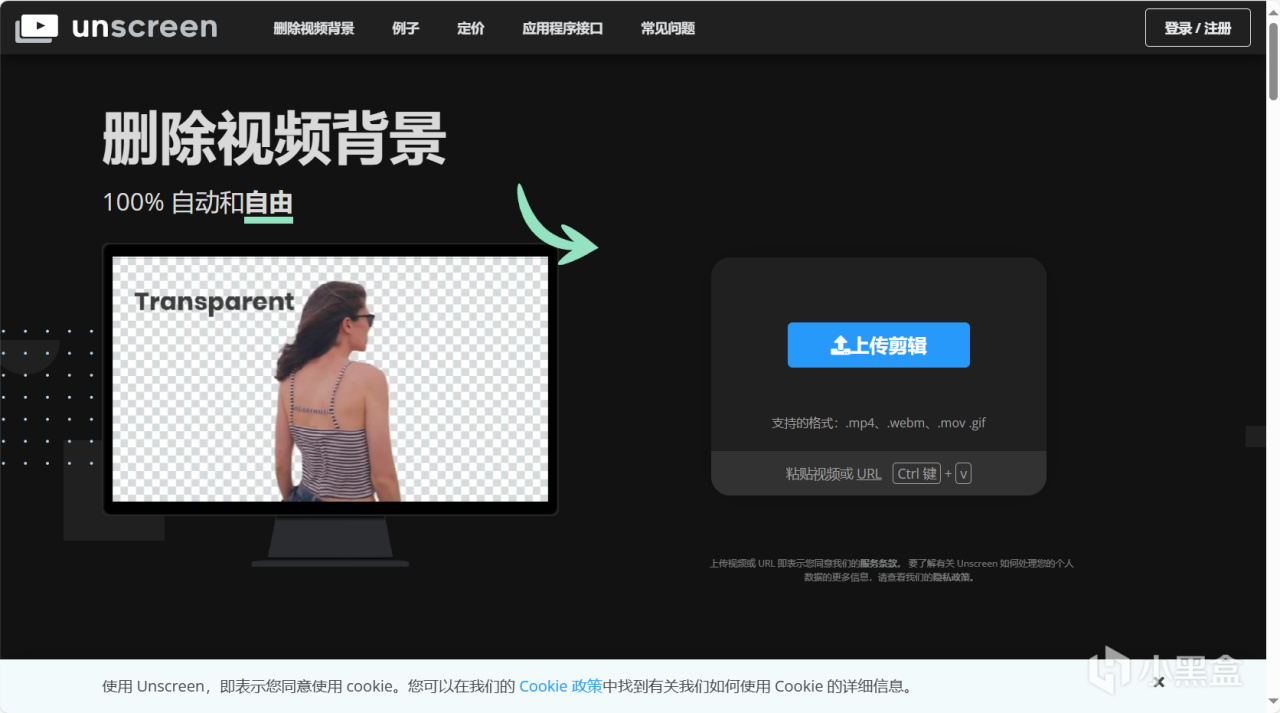The width and height of the screenshot is (1280, 713).
Task: Open the 应用程序接口 navigation item
Action: (562, 28)
